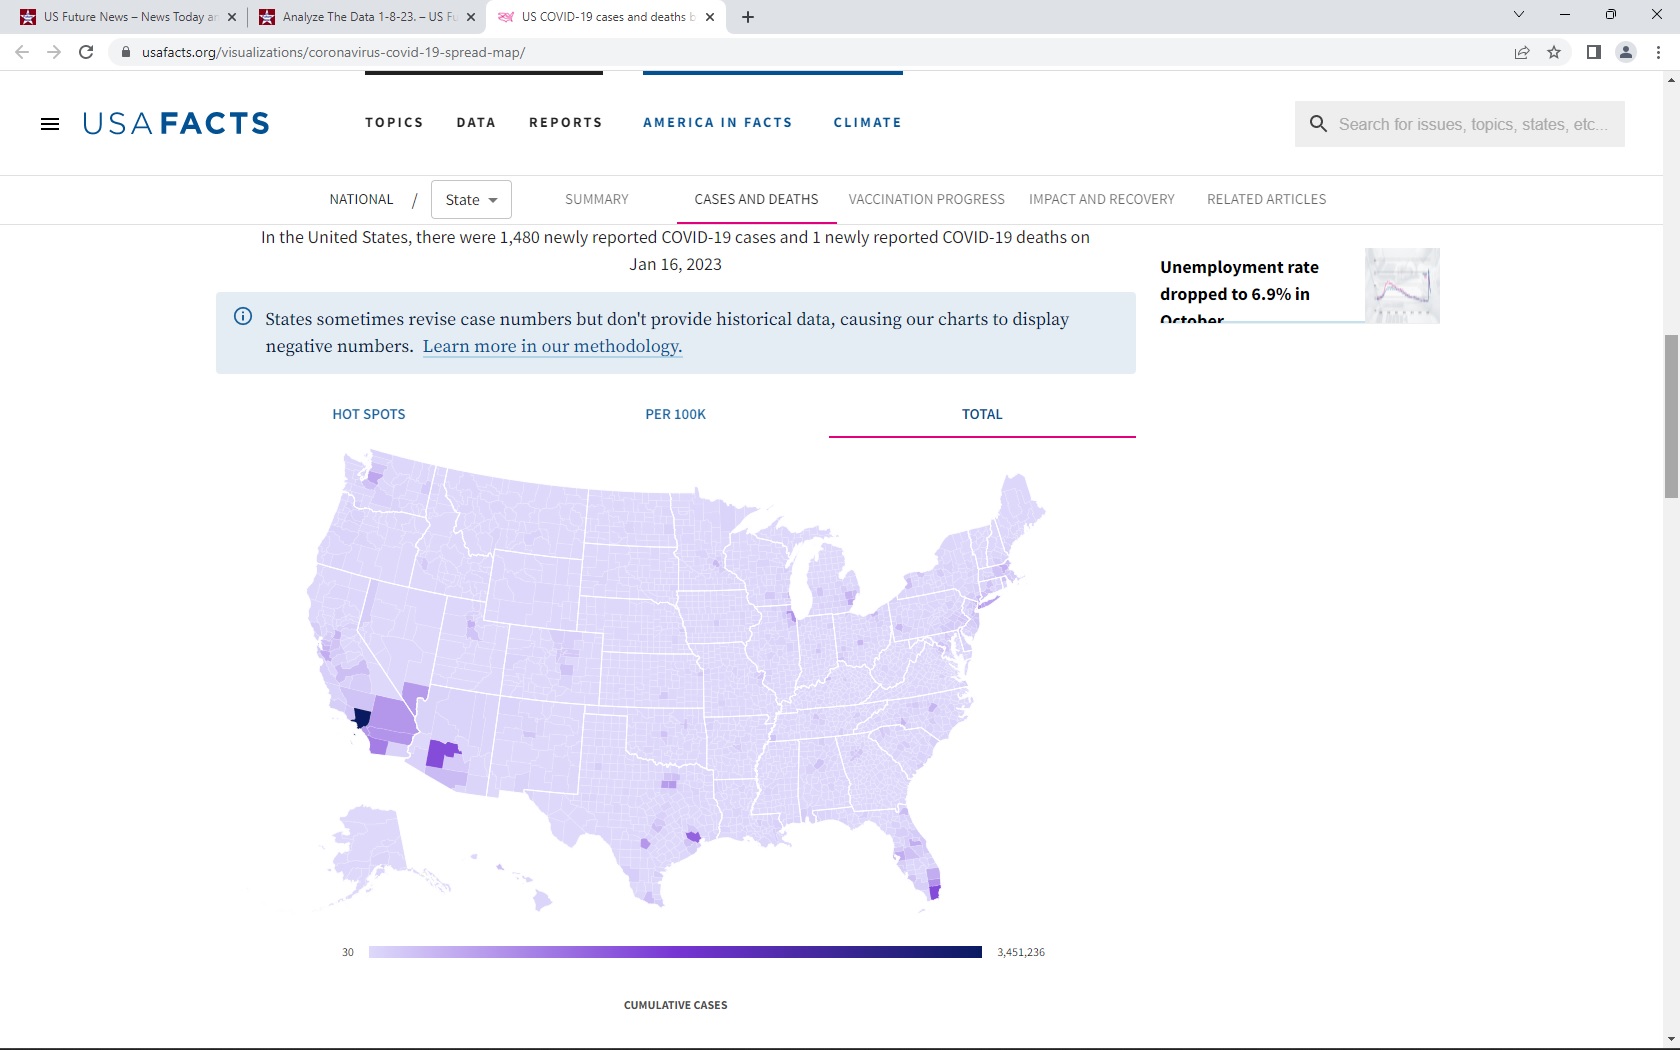This screenshot has width=1680, height=1050.
Task: Open a new browser tab
Action: coord(748,17)
